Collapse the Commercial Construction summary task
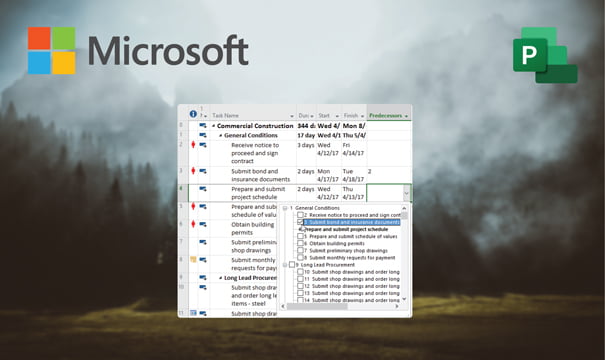The image size is (605, 360). point(213,126)
